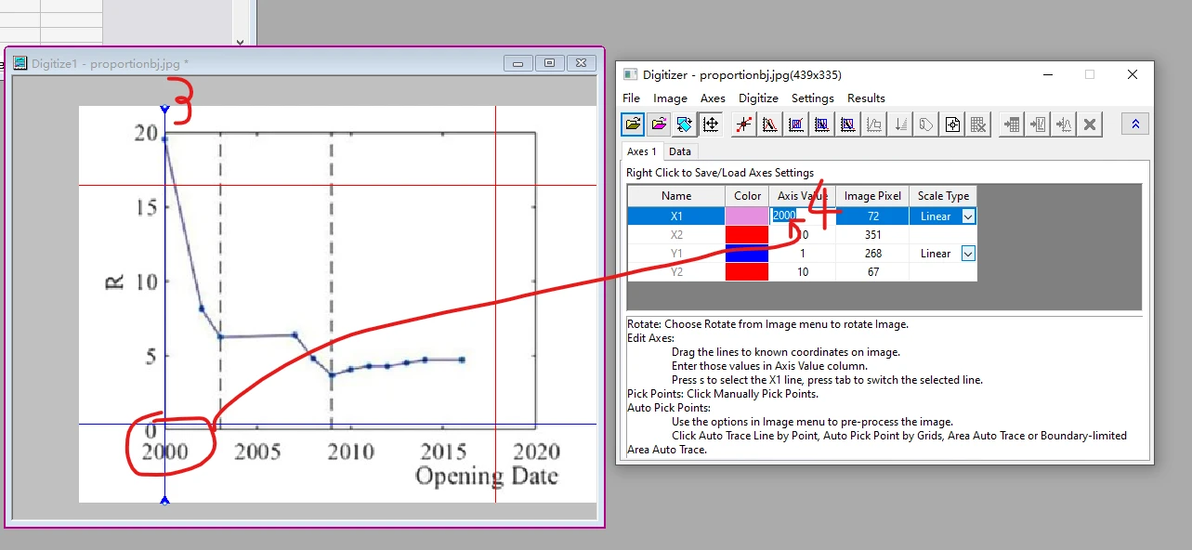Viewport: 1192px width, 550px height.
Task: Select the Edit Axes tool icon
Action: pos(711,123)
